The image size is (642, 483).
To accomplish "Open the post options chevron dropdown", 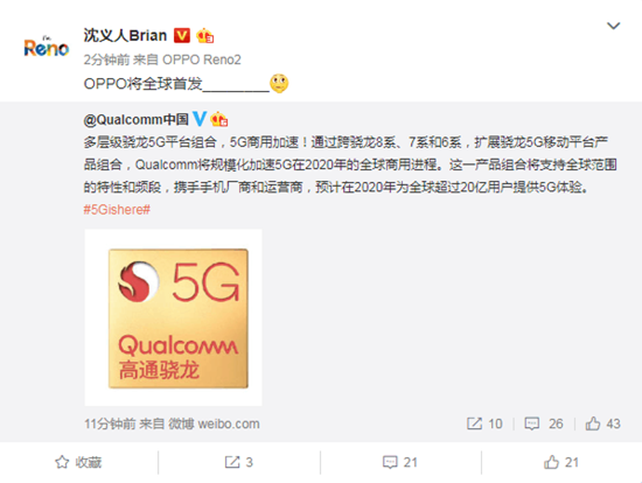I will coord(613,26).
